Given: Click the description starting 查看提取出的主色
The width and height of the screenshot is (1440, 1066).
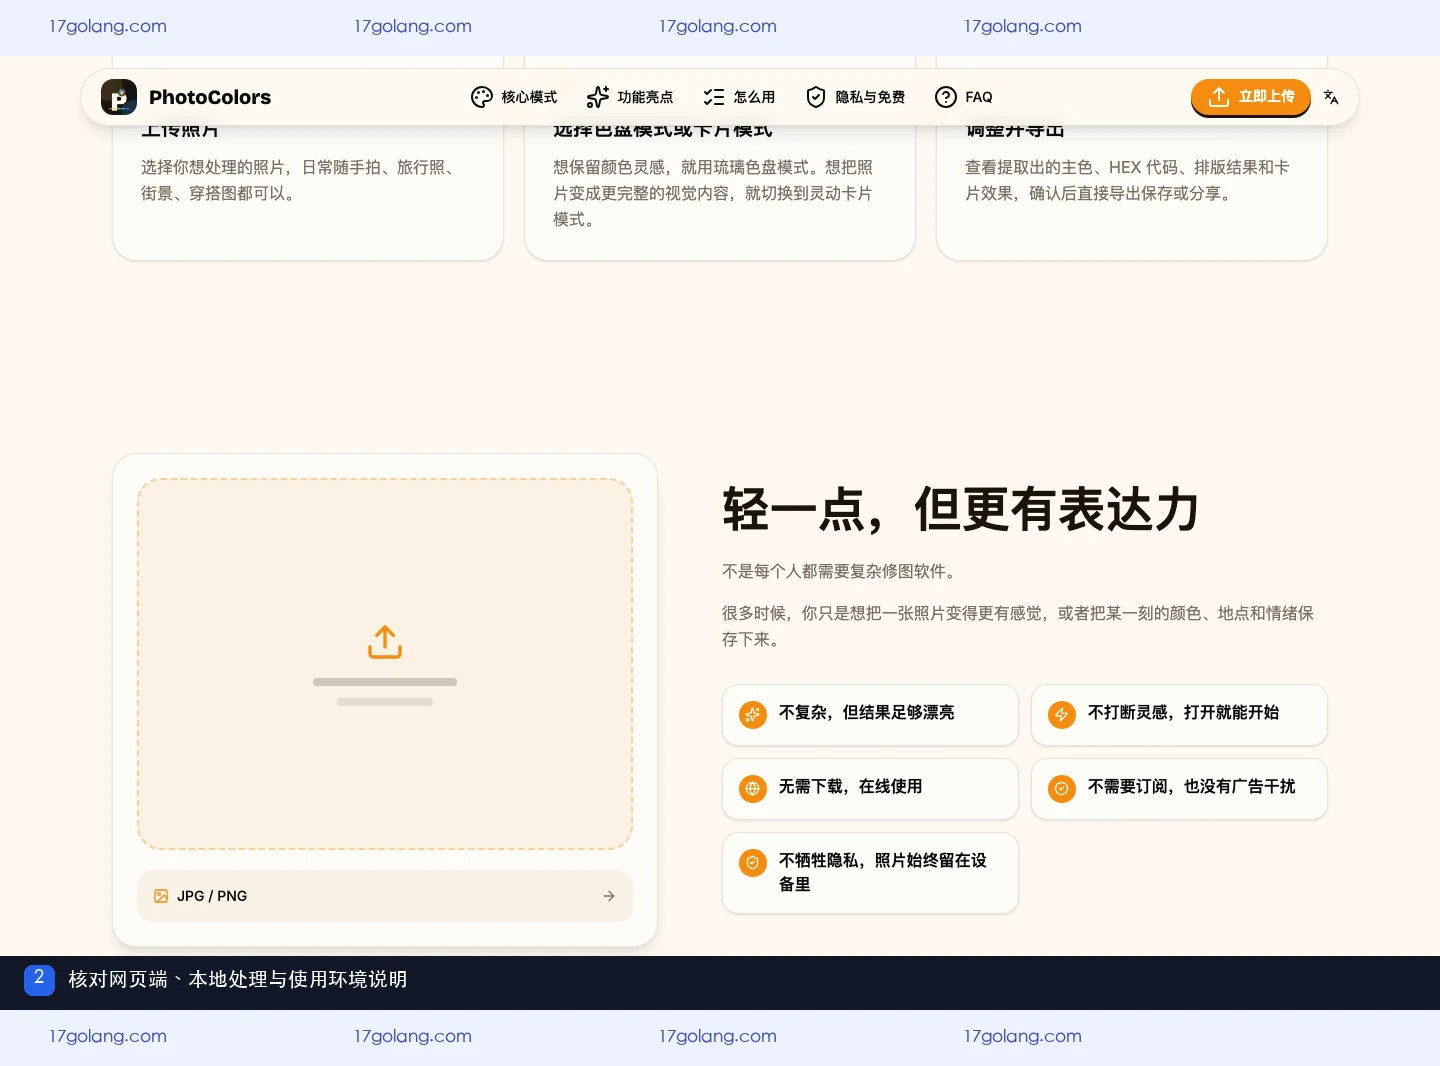Looking at the screenshot, I should 1127,180.
